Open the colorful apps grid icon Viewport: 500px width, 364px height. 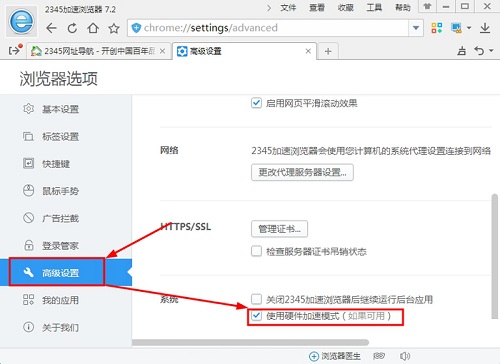[x=437, y=28]
